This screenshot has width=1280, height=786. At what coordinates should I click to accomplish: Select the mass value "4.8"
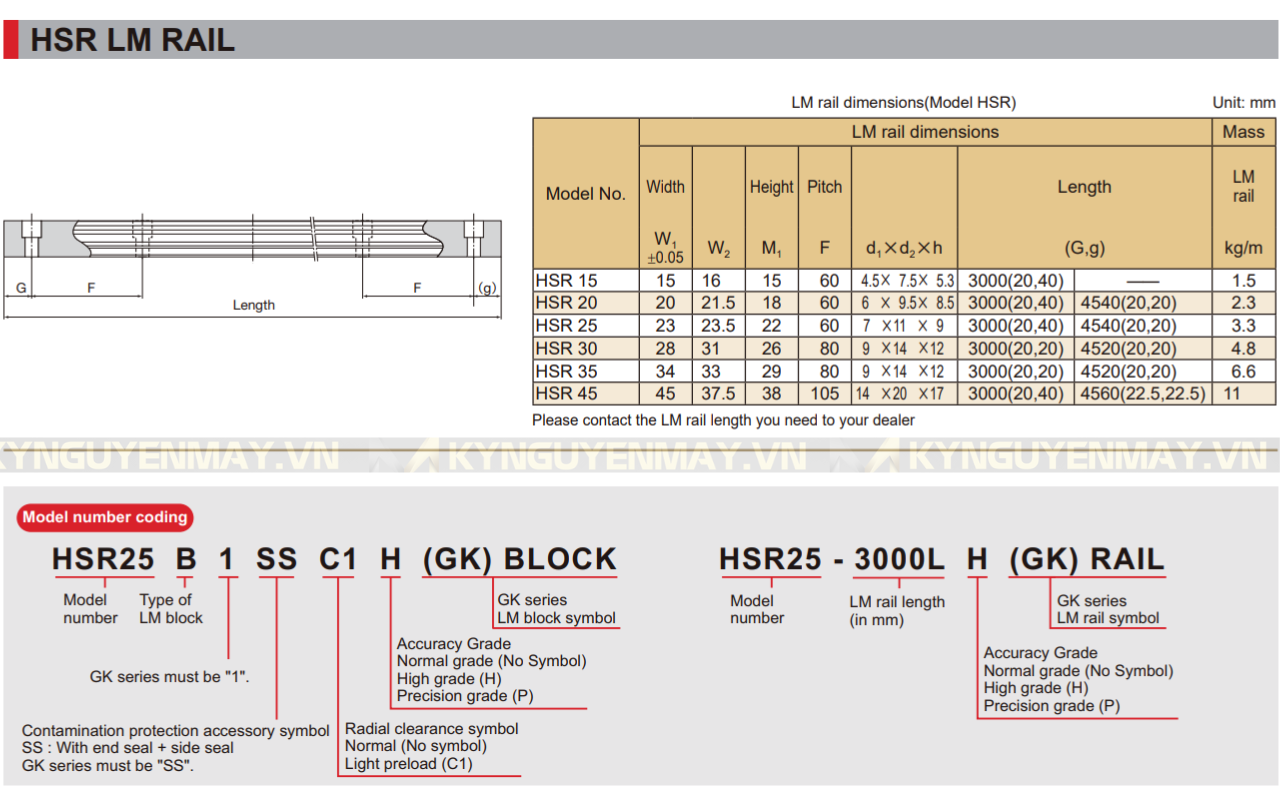click(1244, 349)
